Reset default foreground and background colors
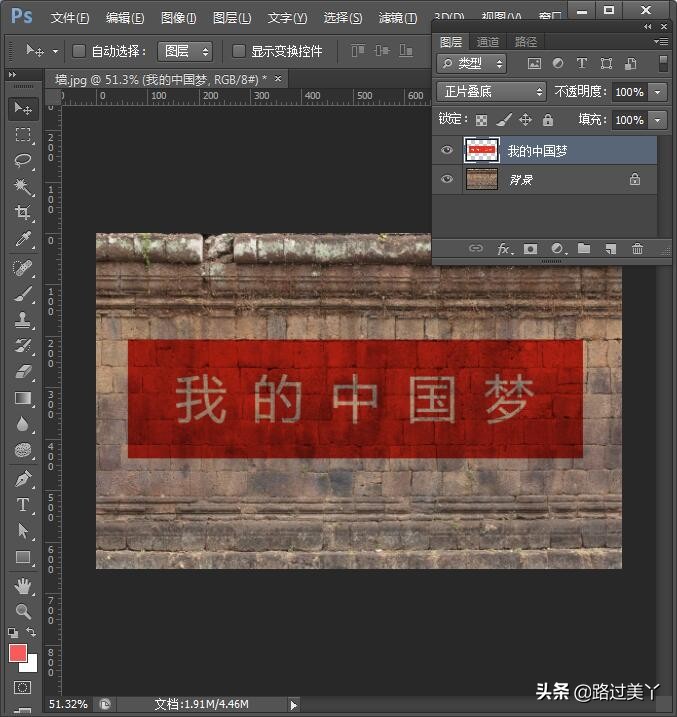 click(x=13, y=632)
